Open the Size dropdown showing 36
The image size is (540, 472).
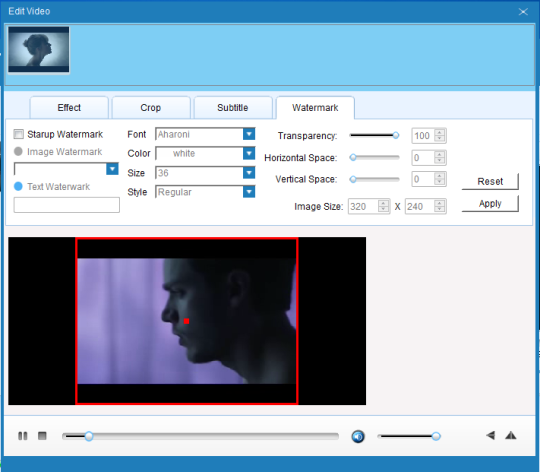click(249, 172)
